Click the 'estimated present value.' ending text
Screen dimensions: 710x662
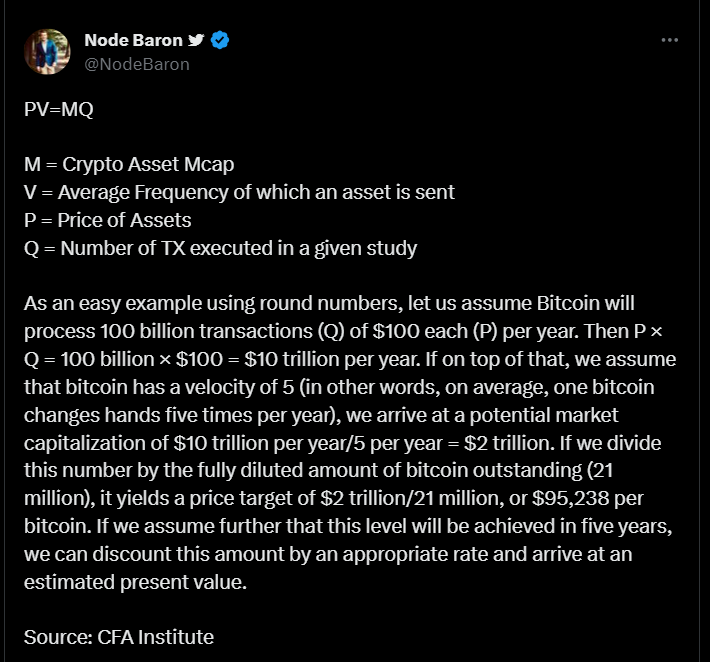(135, 582)
